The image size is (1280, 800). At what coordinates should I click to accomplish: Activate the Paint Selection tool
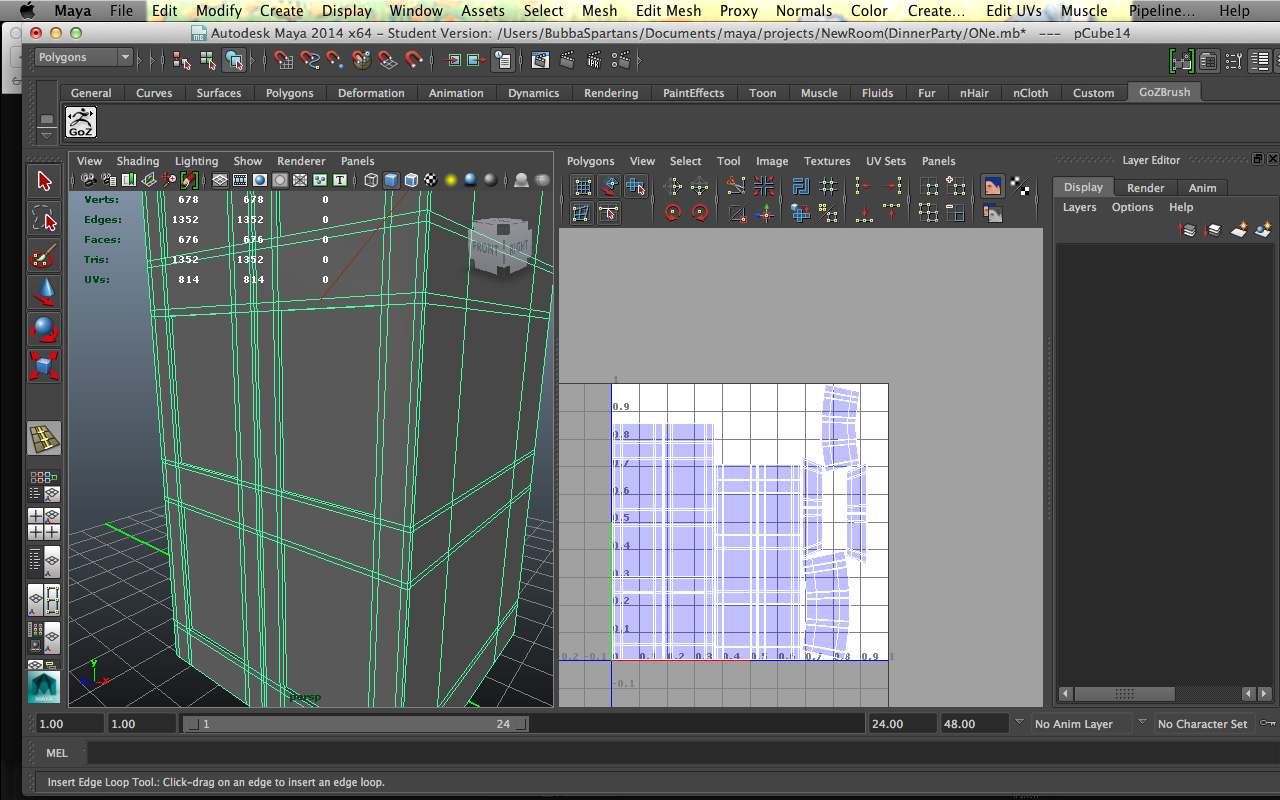(44, 256)
